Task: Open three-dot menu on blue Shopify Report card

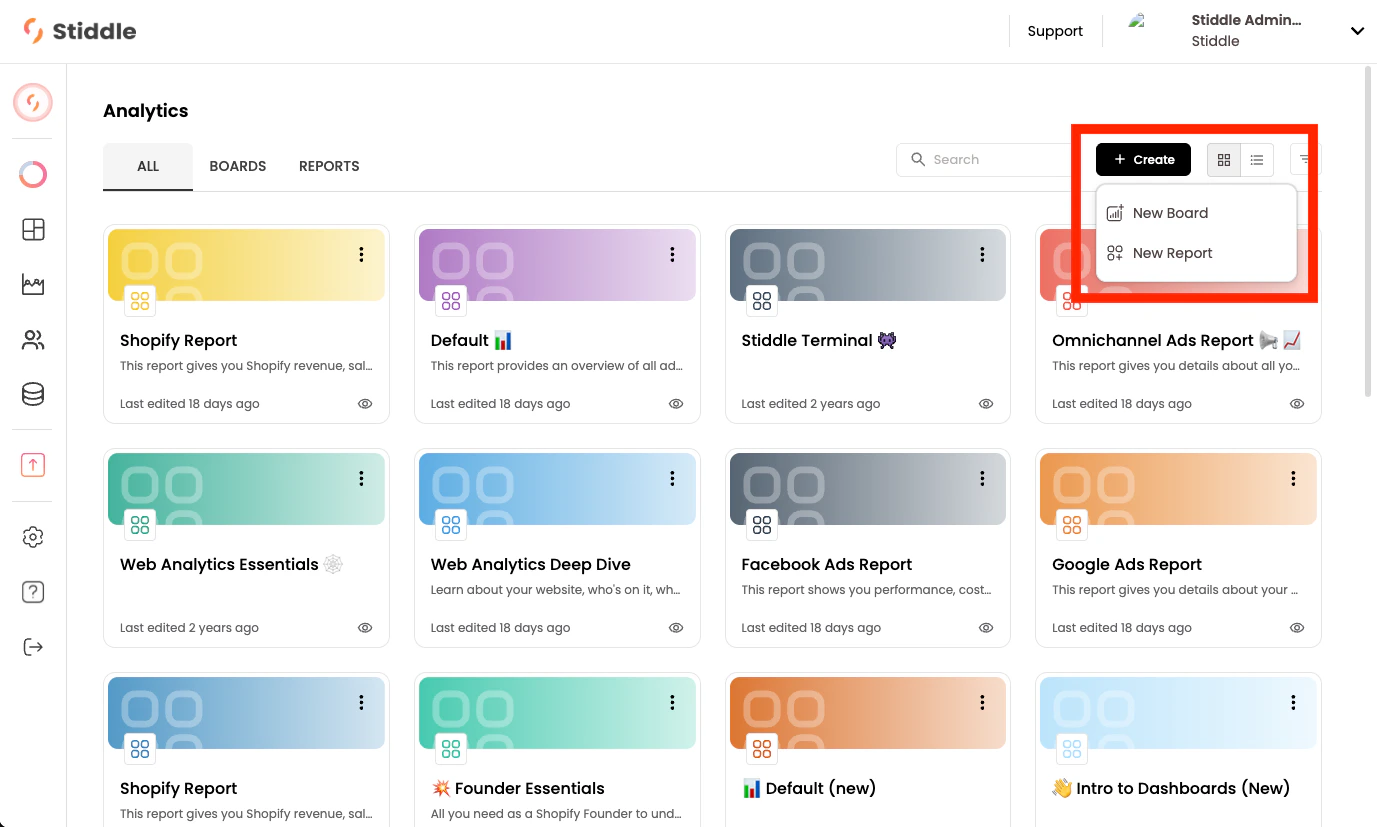Action: click(x=361, y=703)
